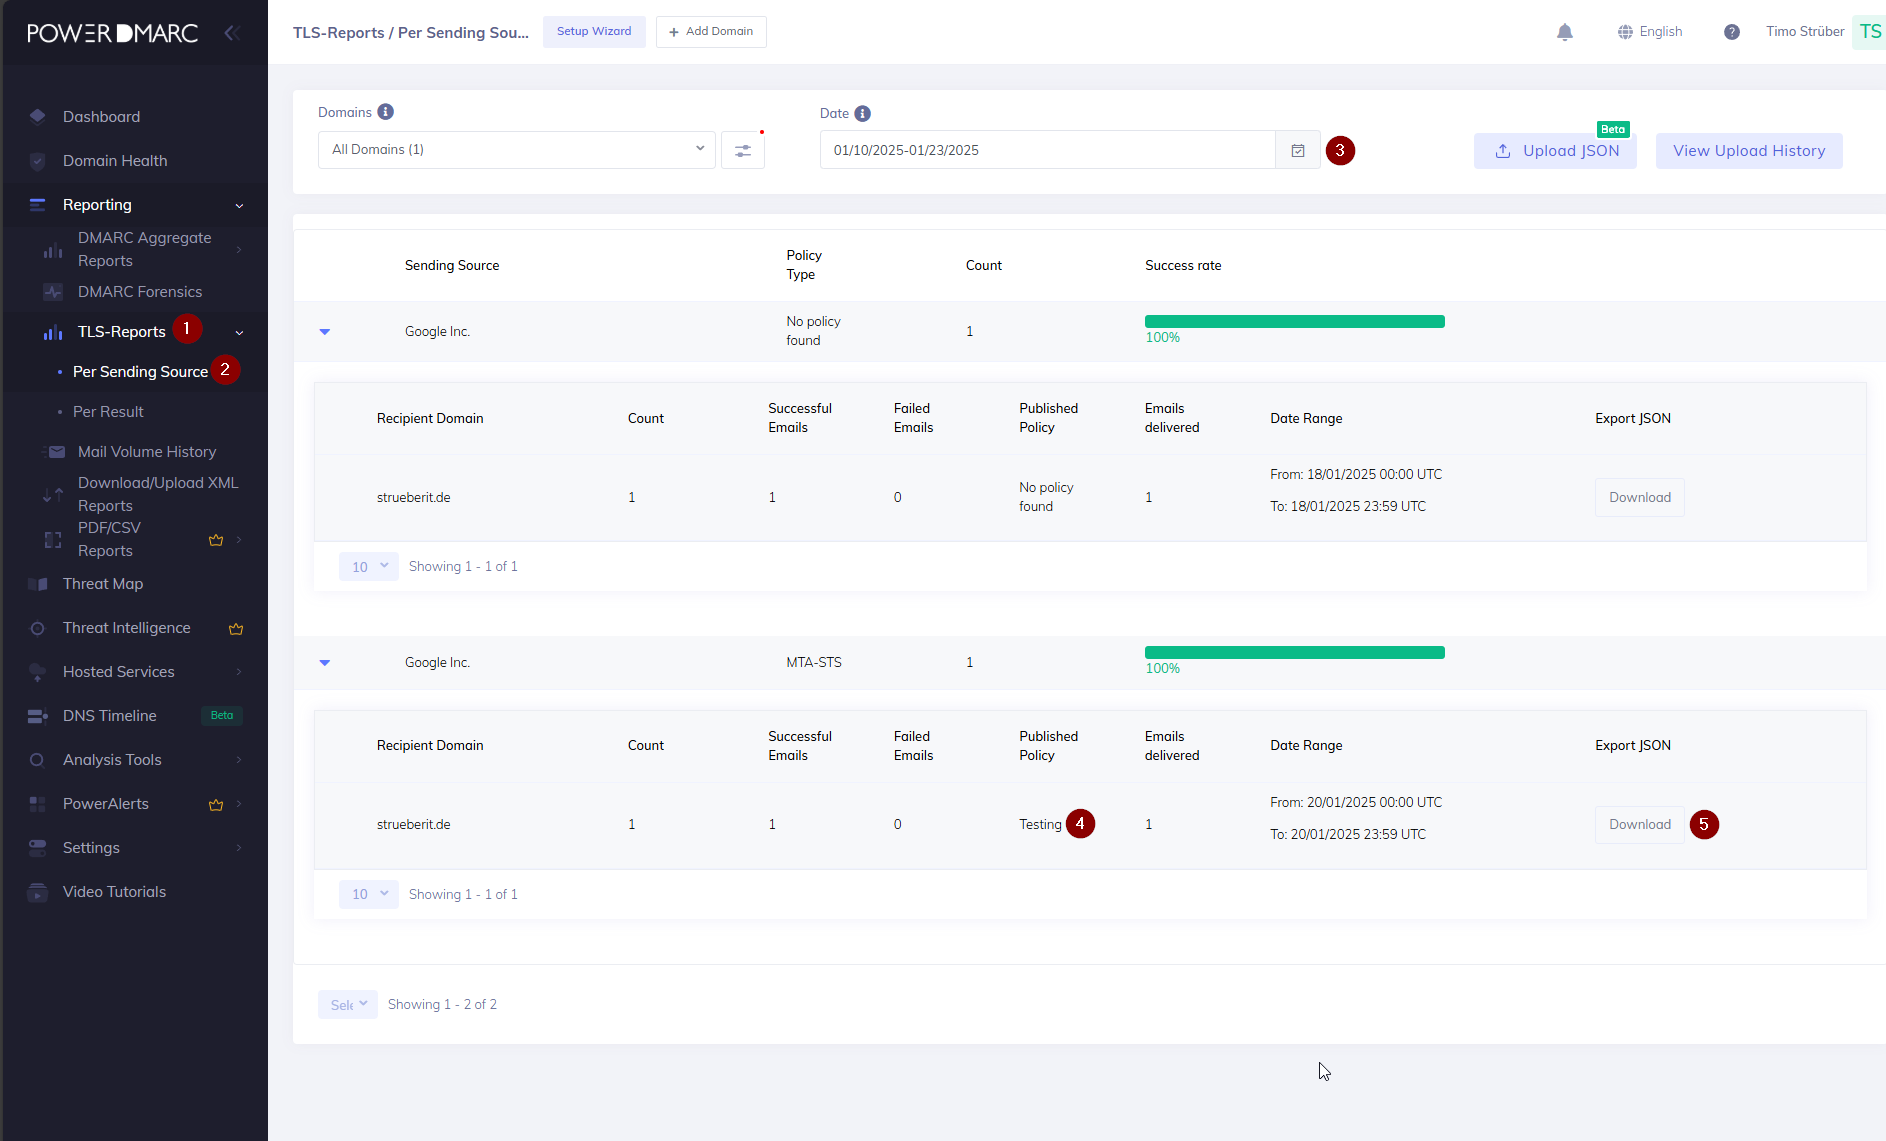
Task: Click the notification bell icon
Action: click(x=1565, y=32)
